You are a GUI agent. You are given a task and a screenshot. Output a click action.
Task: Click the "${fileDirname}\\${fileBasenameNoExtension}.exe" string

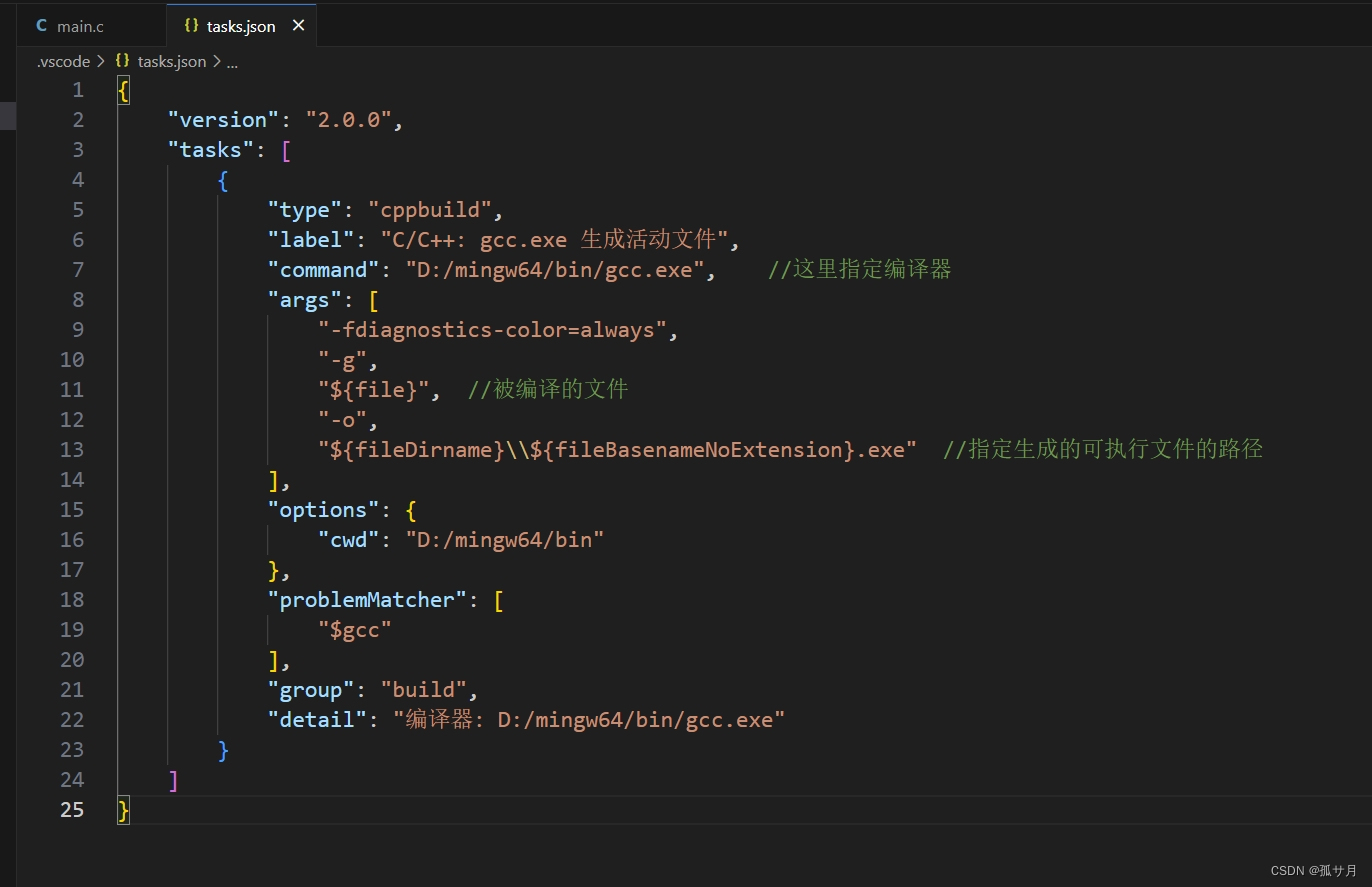[x=617, y=450]
